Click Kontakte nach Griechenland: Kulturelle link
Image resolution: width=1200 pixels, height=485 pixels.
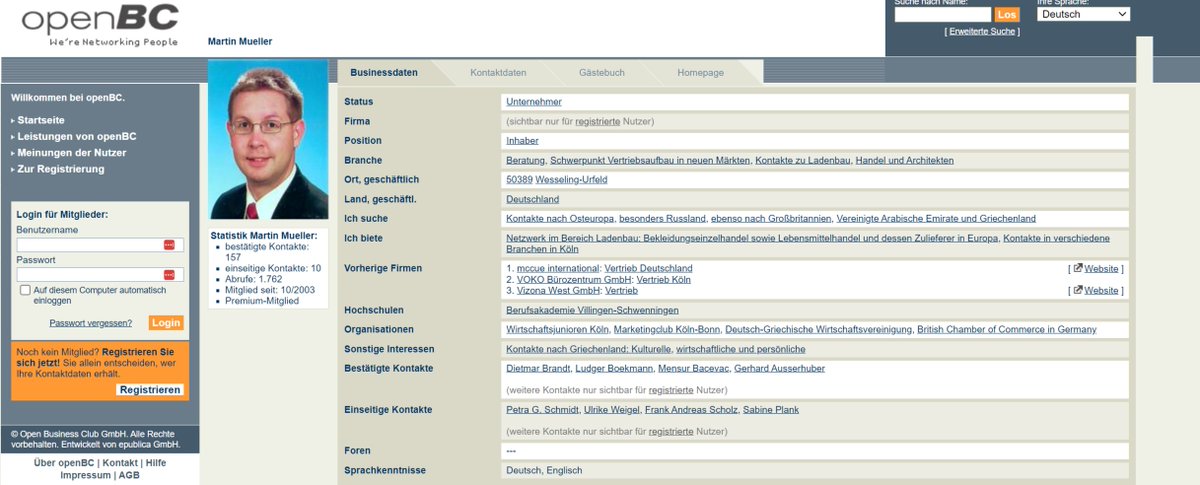[x=589, y=349]
